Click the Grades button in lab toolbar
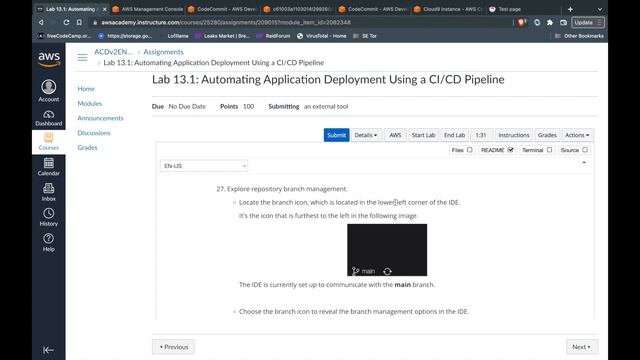Viewport: 640px width, 360px height. coord(547,135)
